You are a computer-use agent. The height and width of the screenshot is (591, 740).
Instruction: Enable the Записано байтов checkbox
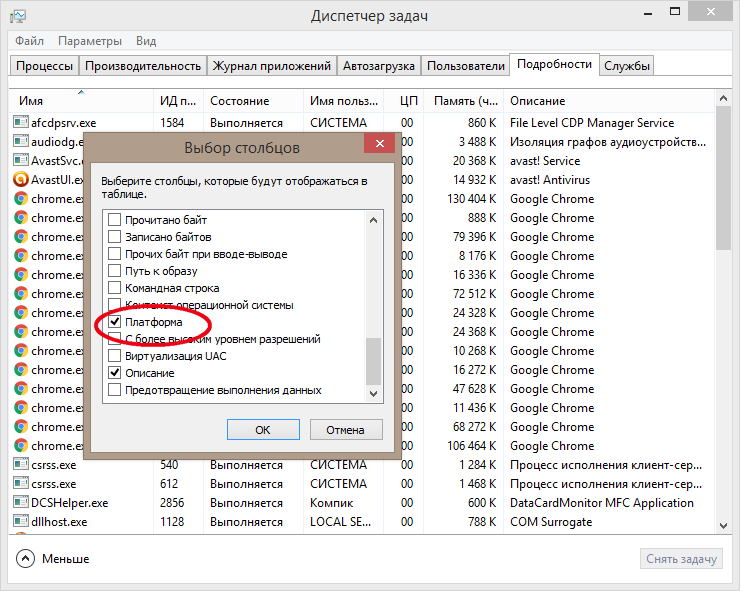point(114,236)
